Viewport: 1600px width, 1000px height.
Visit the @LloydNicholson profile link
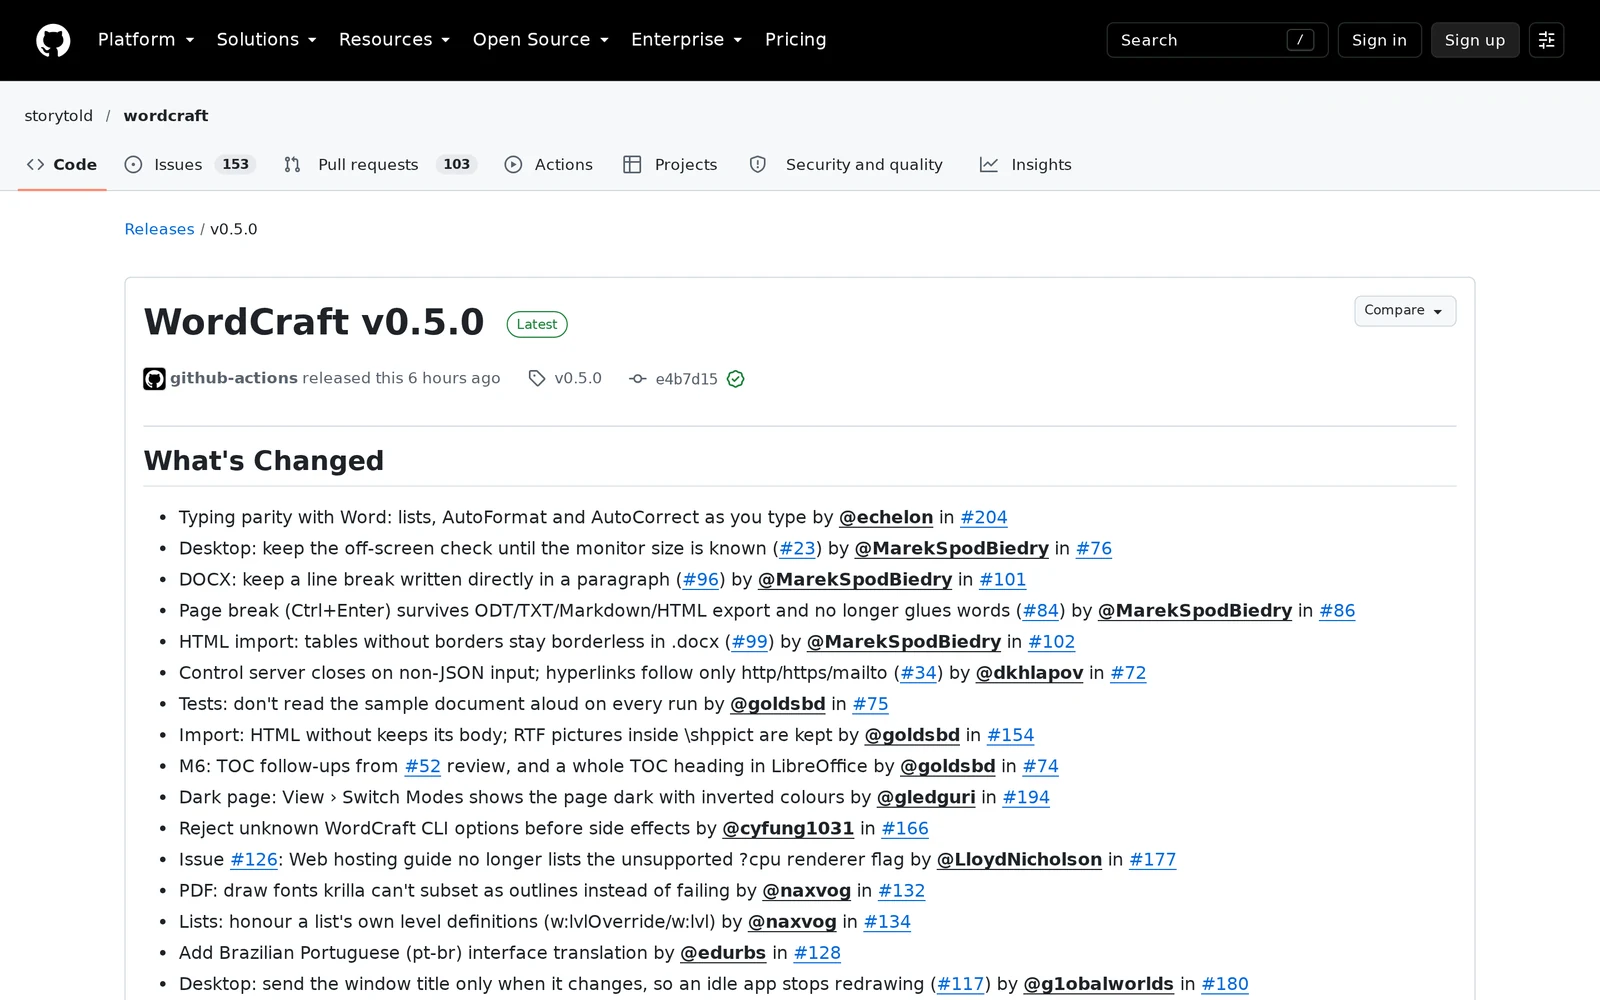[x=1019, y=859]
